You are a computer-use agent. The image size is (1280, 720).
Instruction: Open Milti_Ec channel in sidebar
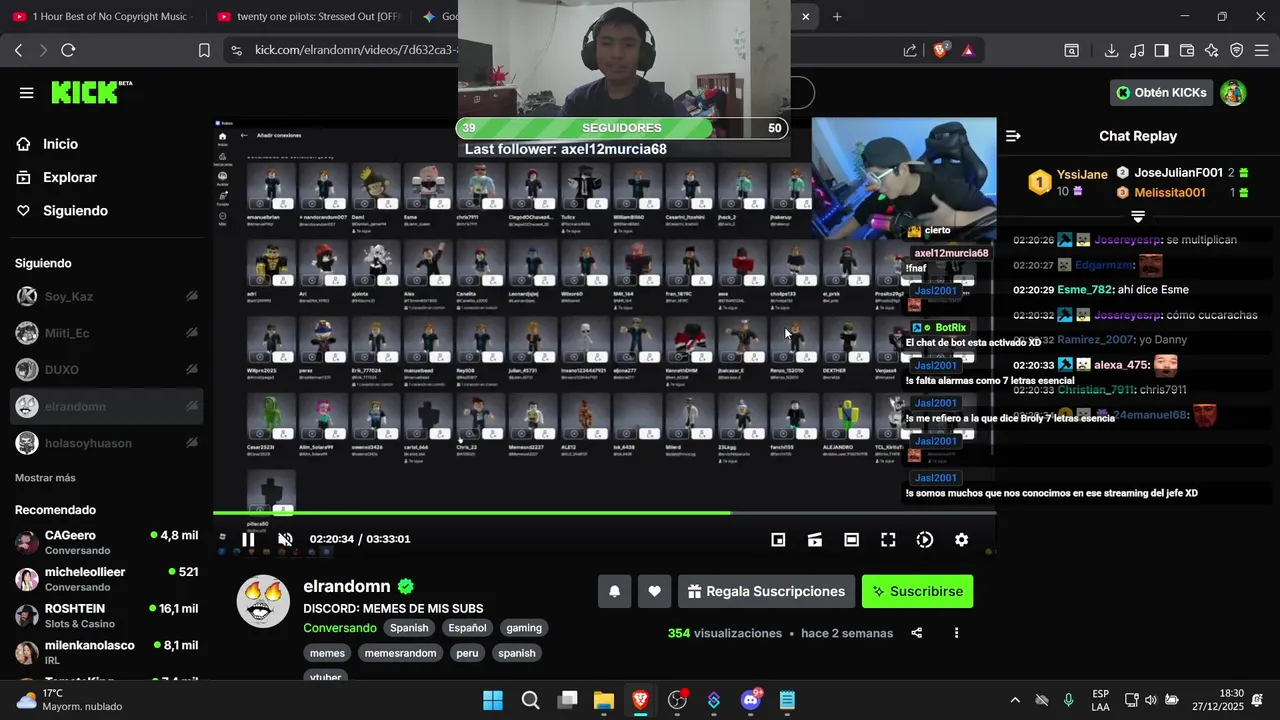[x=107, y=333]
